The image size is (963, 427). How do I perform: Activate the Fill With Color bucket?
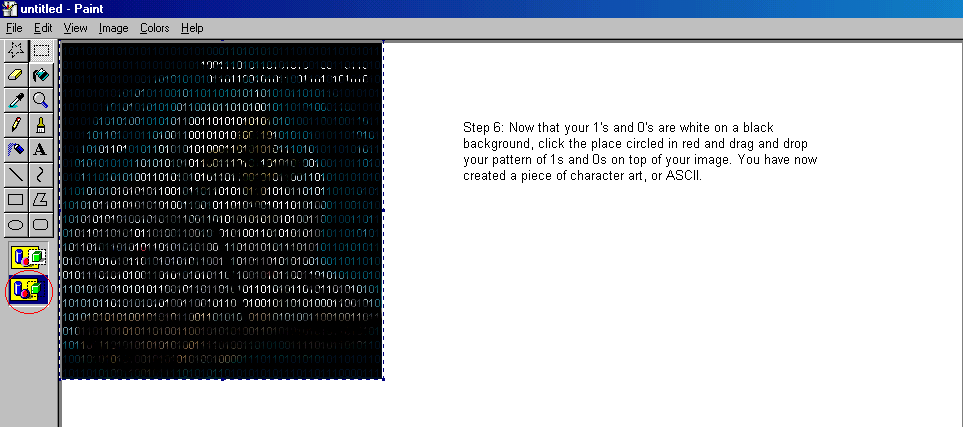click(x=41, y=75)
